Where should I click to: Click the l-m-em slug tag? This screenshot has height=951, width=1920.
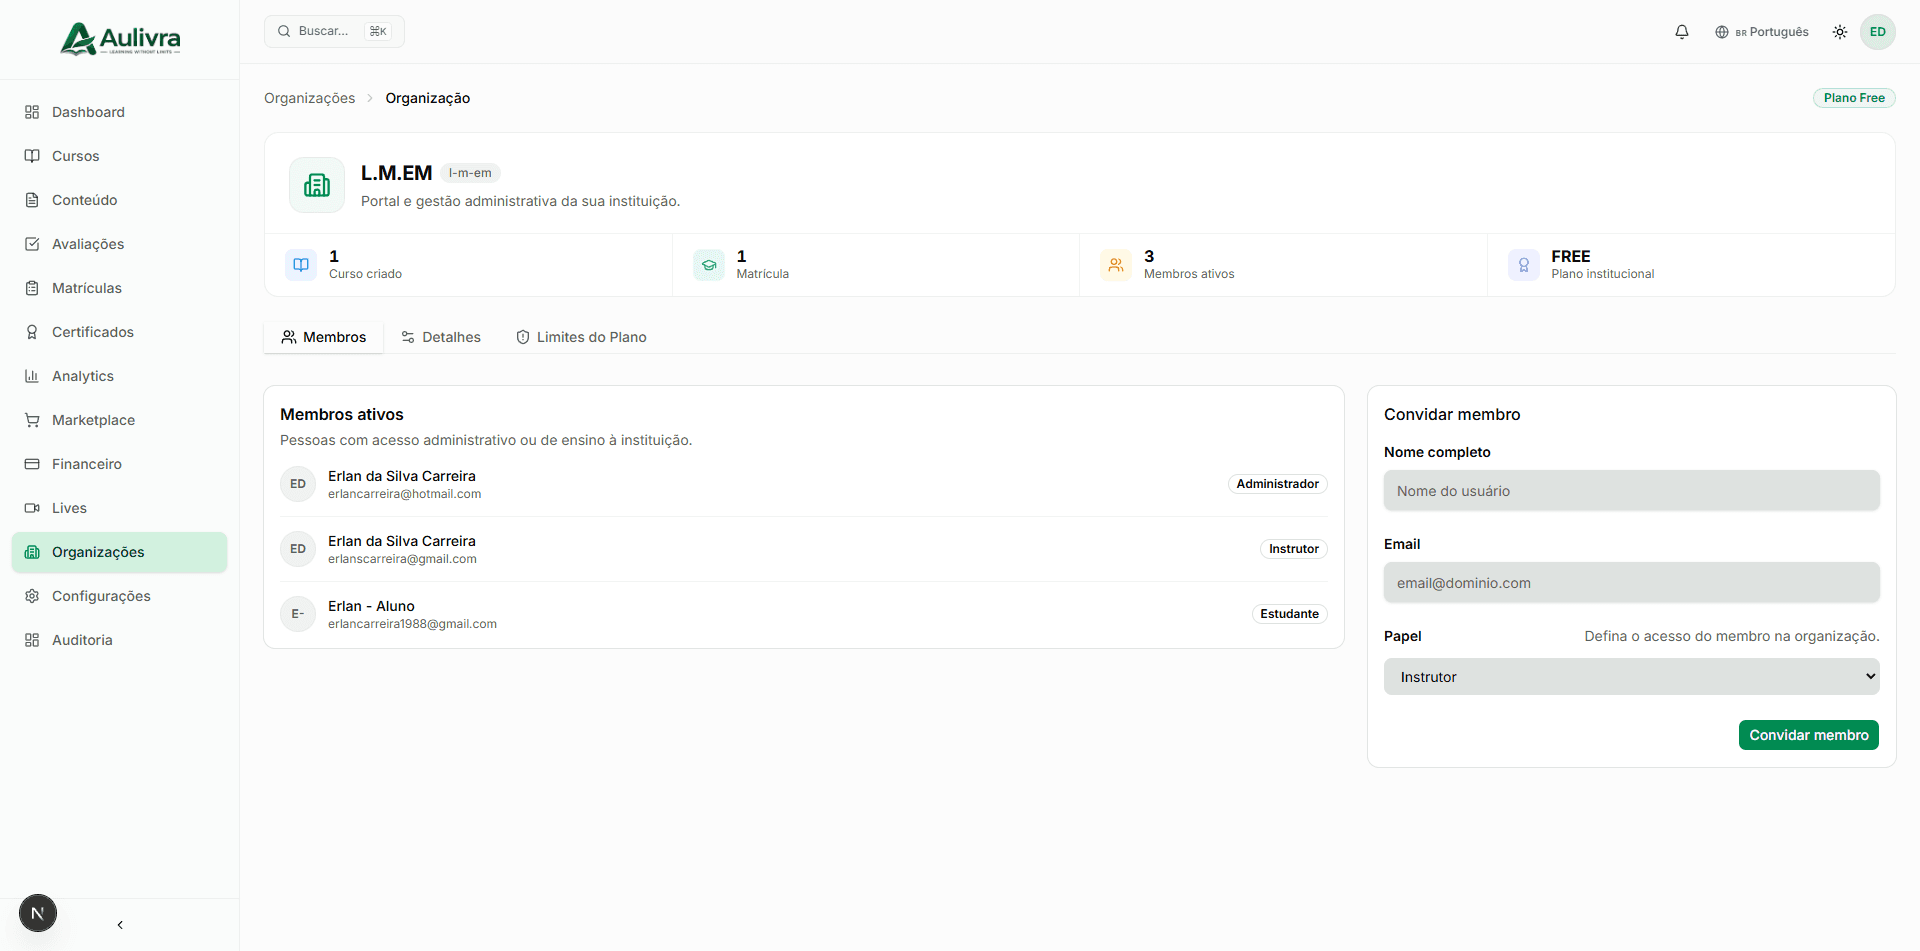470,173
